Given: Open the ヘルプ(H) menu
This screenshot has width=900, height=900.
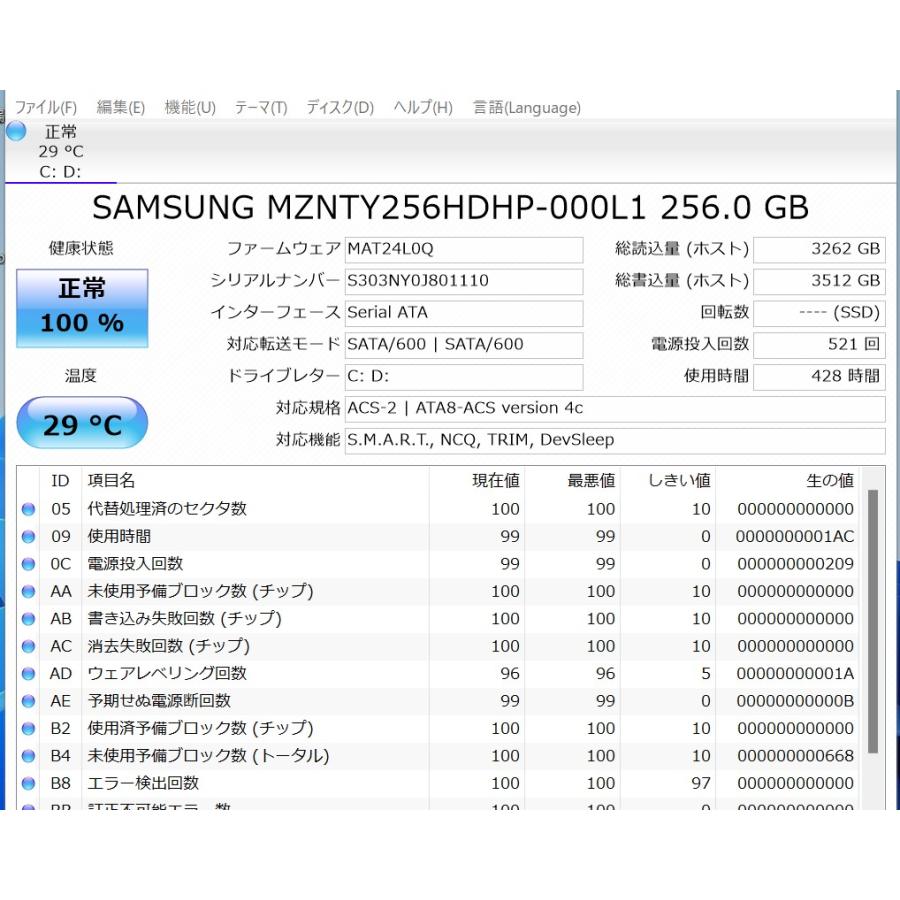Looking at the screenshot, I should (423, 107).
